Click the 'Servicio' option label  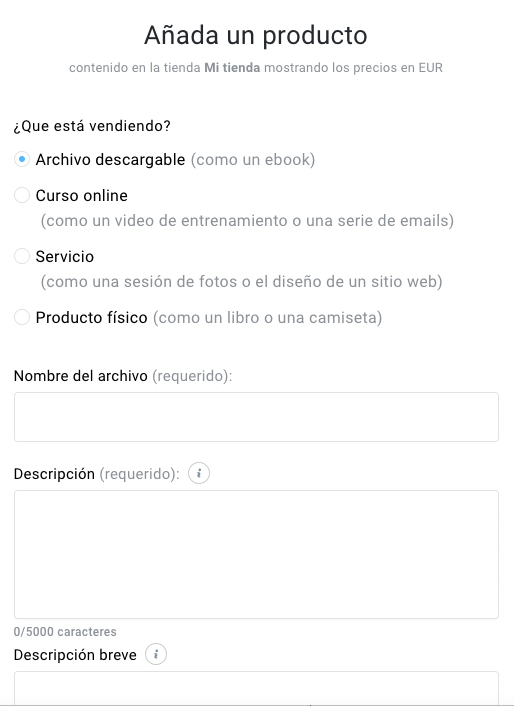pyautogui.click(x=65, y=257)
